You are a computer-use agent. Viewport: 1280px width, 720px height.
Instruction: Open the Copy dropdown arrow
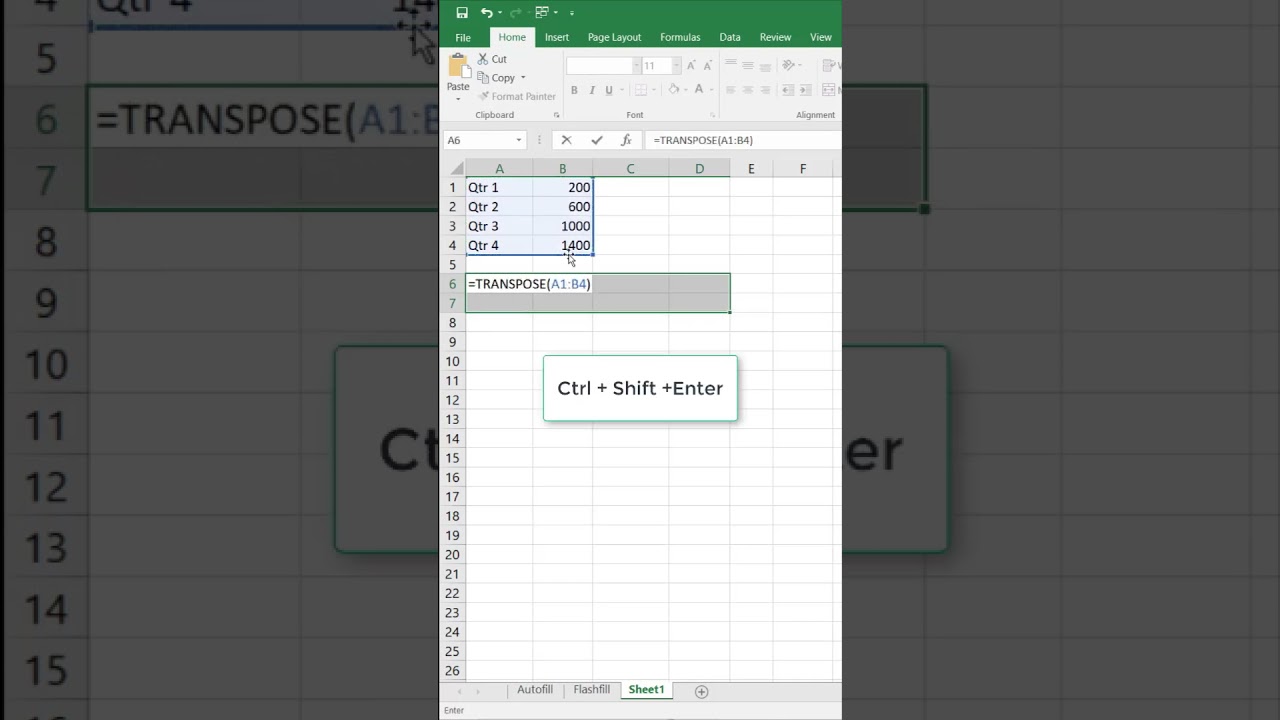pos(522,78)
